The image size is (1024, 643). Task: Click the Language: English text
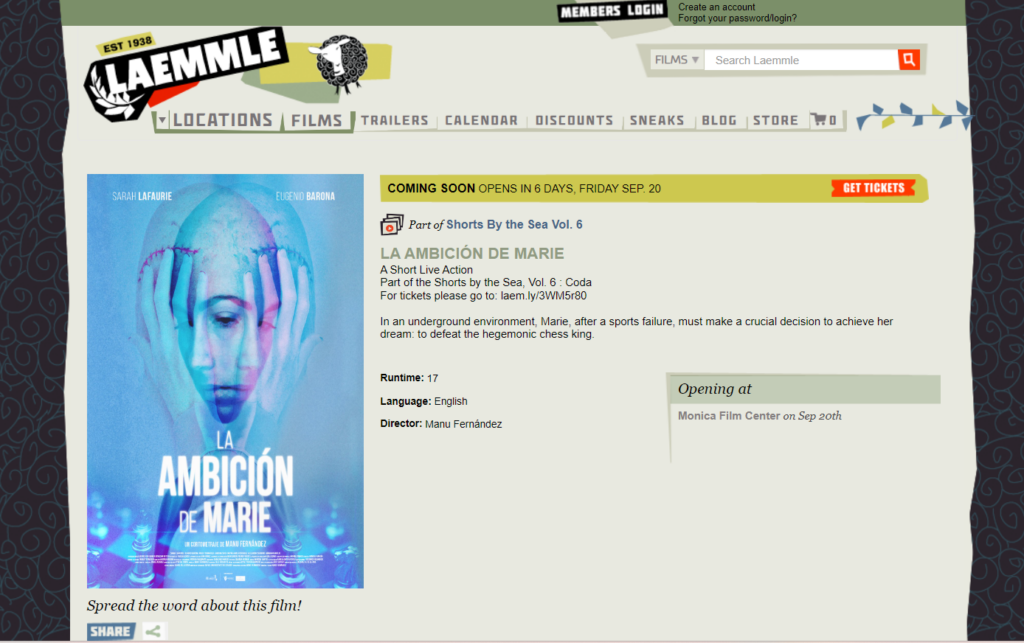click(424, 401)
